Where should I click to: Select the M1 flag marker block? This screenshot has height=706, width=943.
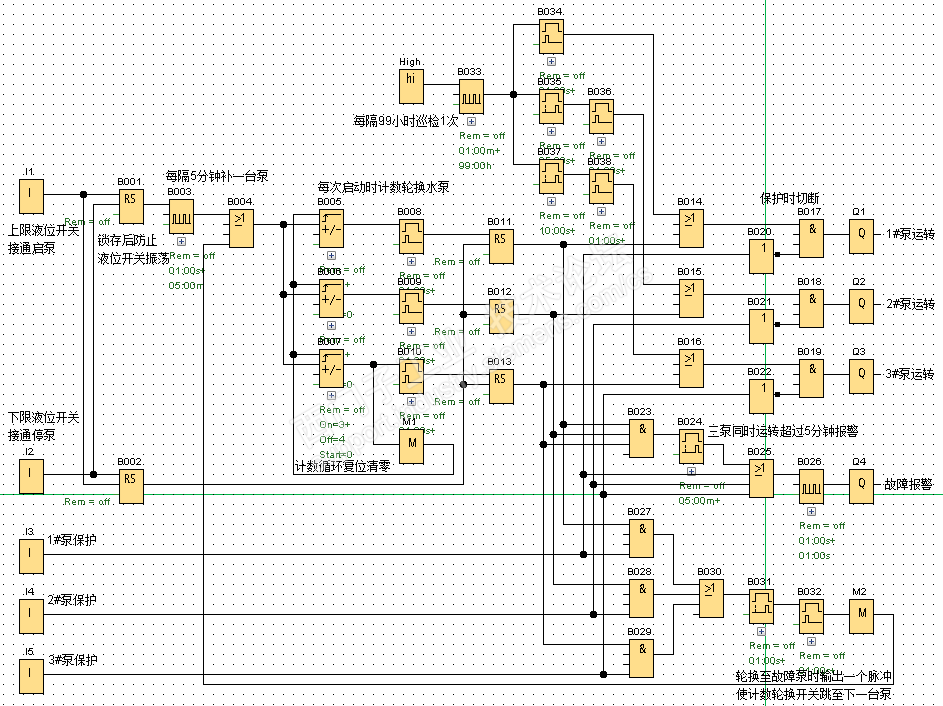(x=412, y=446)
